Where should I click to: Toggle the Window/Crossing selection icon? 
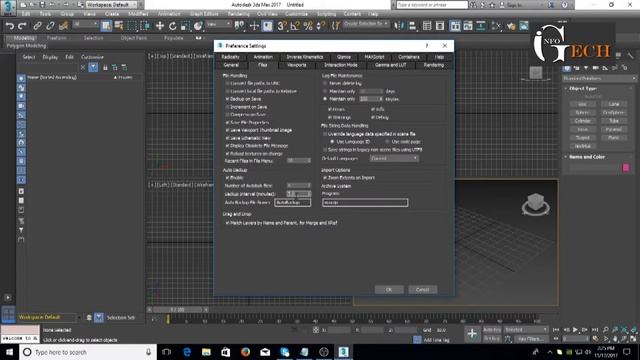145,26
